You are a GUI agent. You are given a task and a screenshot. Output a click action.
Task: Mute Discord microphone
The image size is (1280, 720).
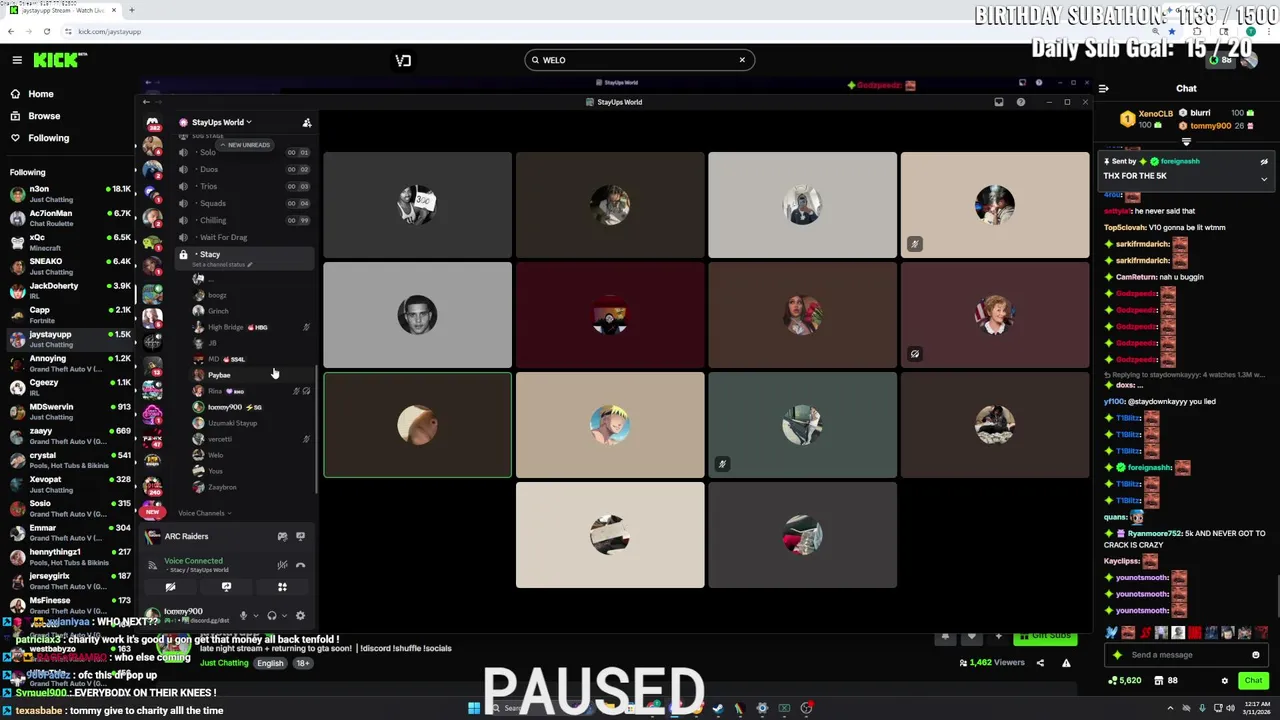coord(243,616)
